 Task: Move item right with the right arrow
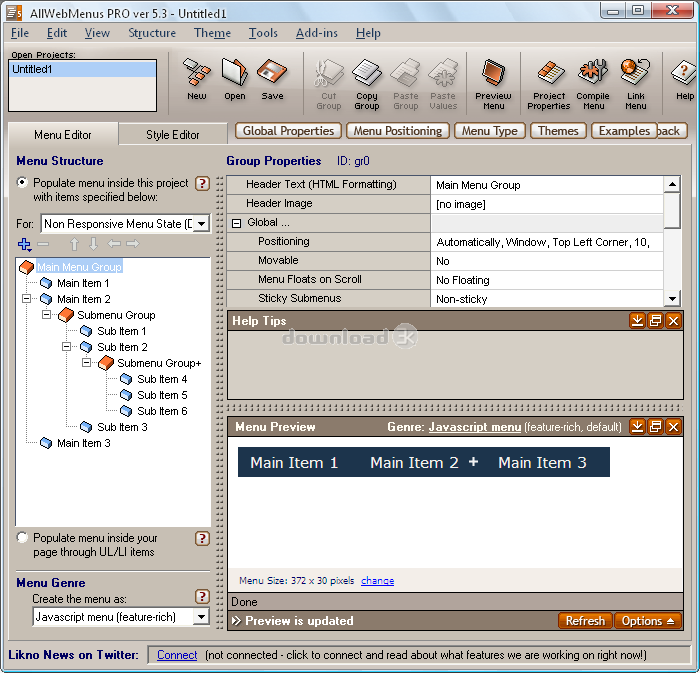tap(133, 244)
